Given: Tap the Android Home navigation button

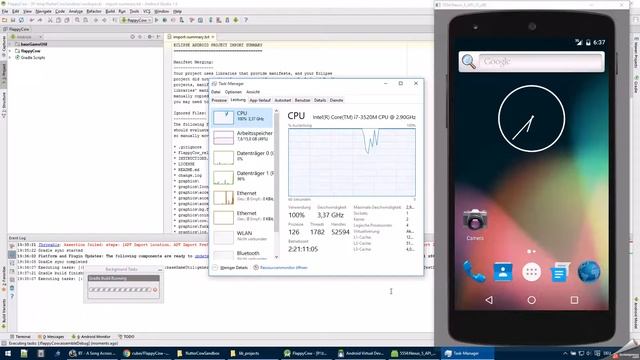Looking at the screenshot, I should click(531, 300).
